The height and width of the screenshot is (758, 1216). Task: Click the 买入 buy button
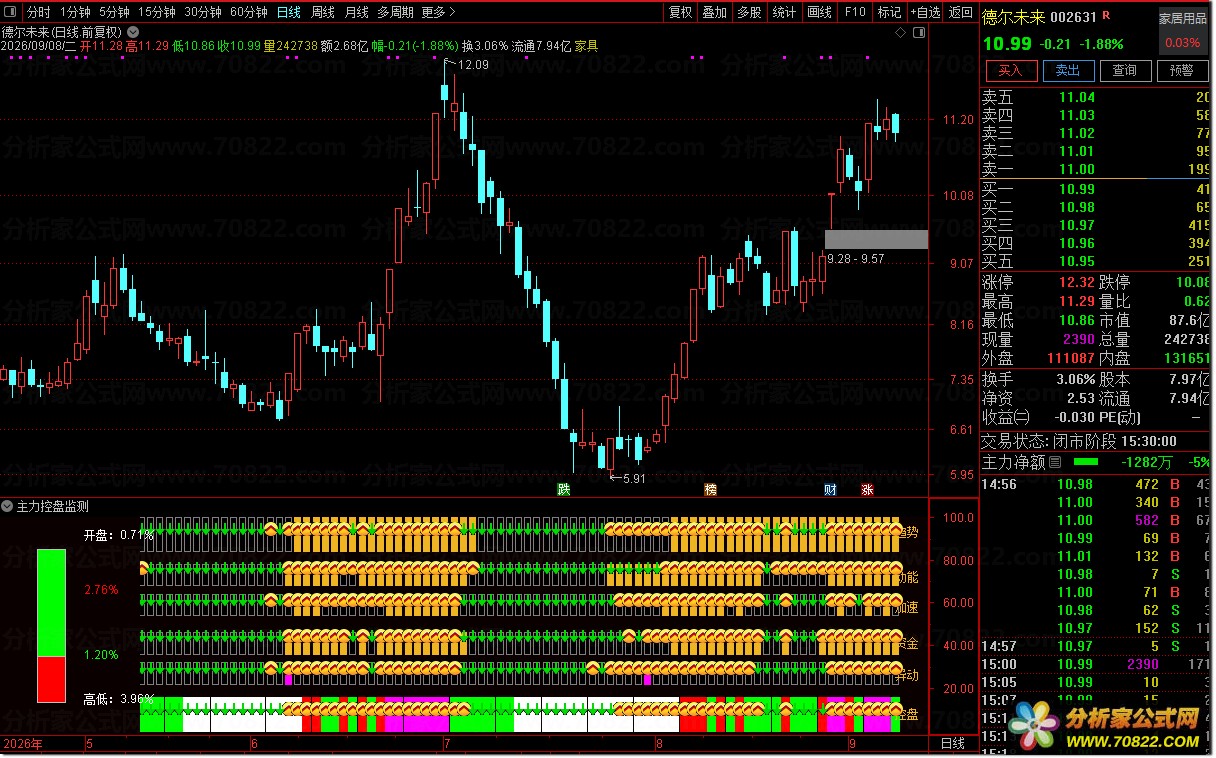click(x=1011, y=70)
